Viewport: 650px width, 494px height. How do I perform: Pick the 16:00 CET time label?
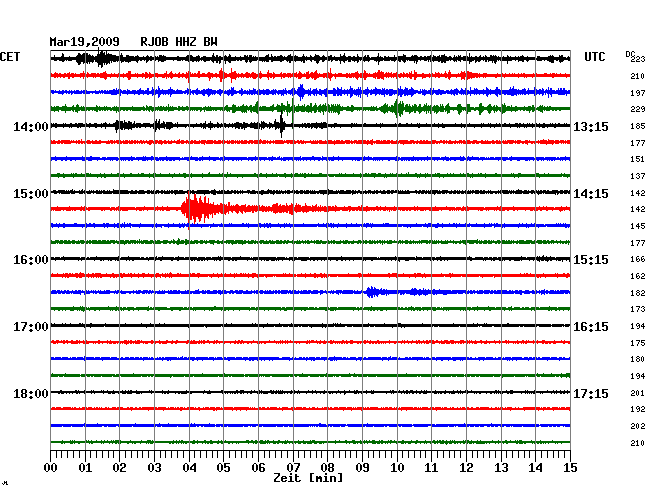point(31,260)
